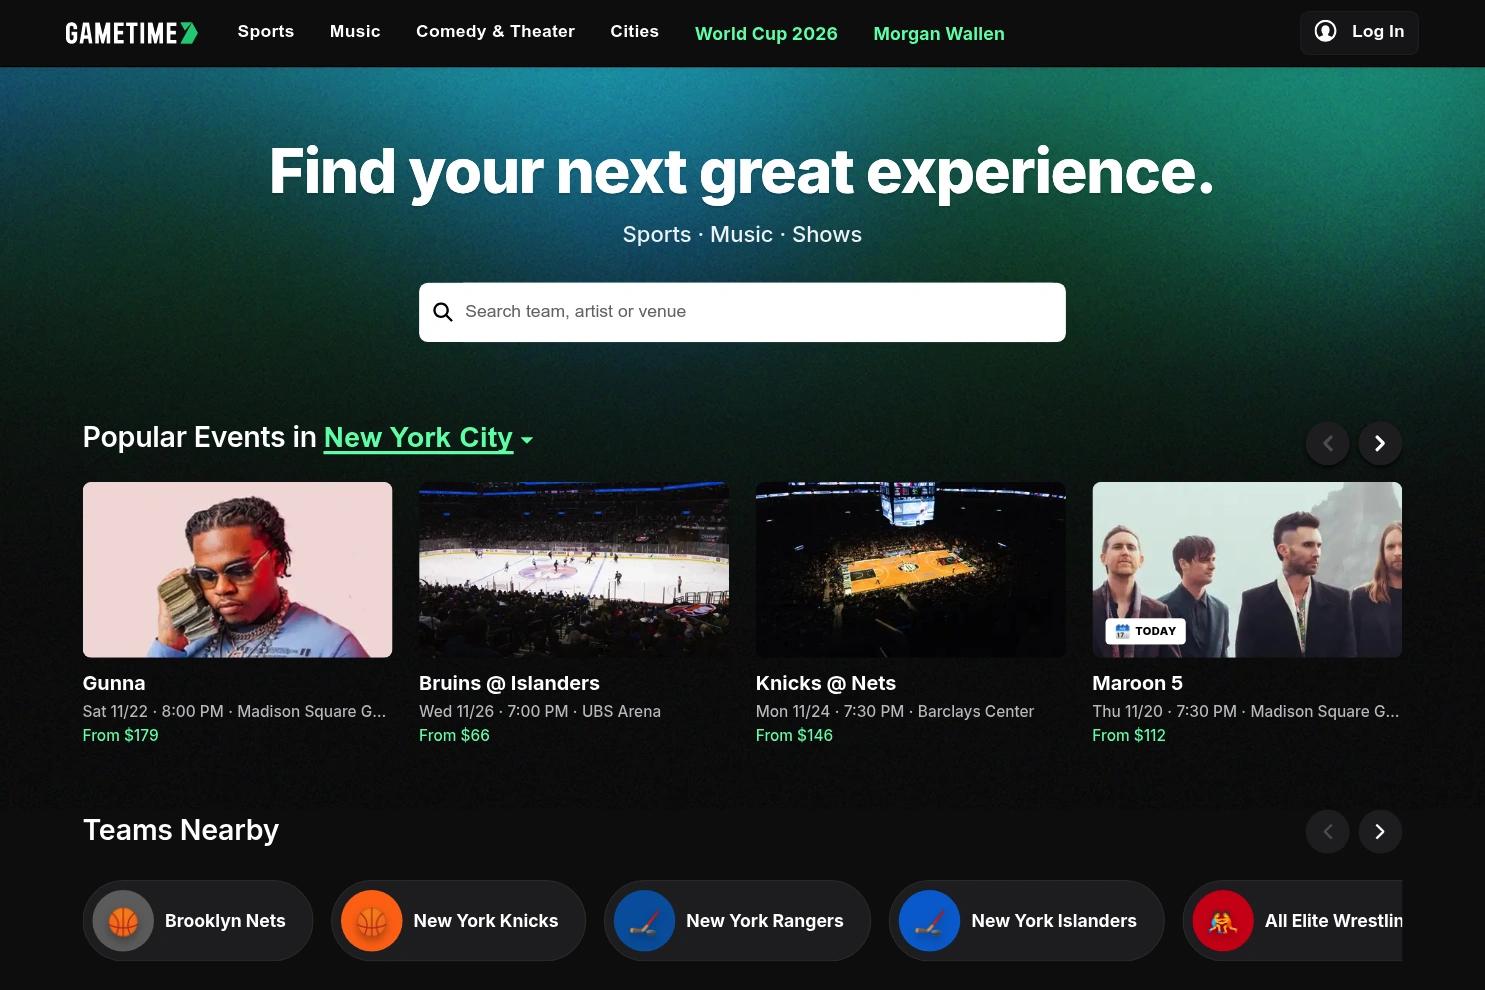Click the Bruins @ Islanders event title
Screen dimensions: 1485x990
[509, 683]
